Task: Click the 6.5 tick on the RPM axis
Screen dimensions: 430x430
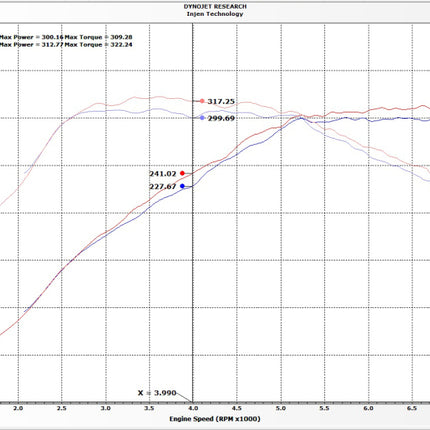Action: point(412,409)
